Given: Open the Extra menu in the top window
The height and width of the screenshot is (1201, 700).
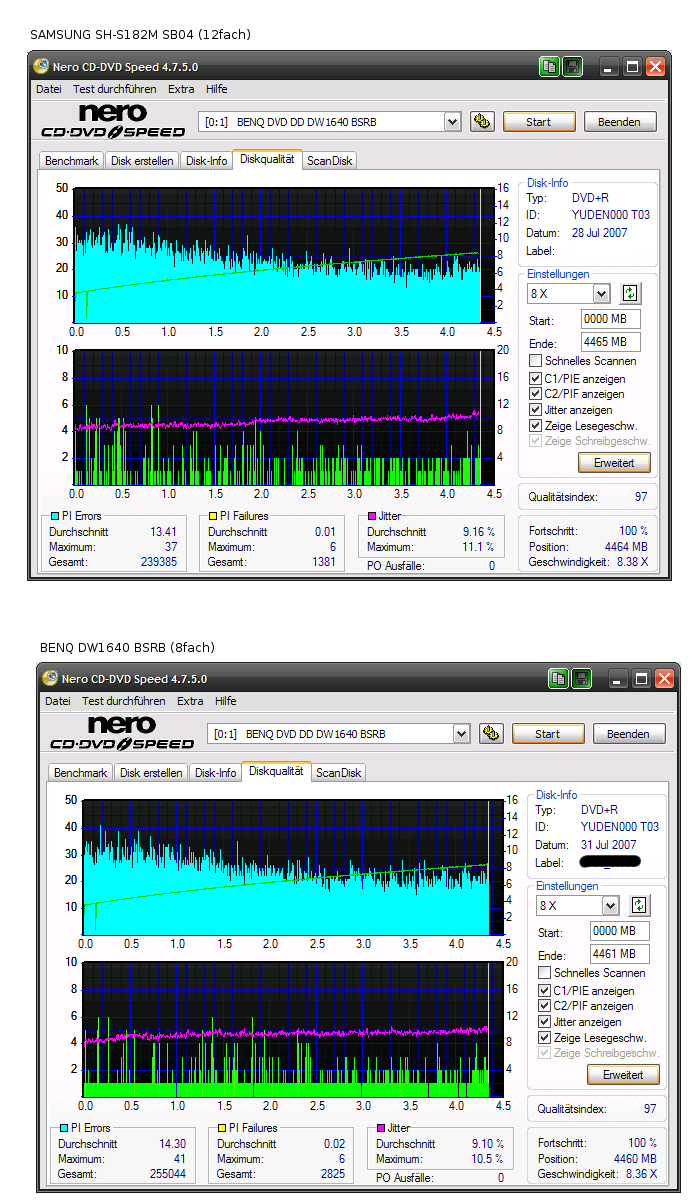Looking at the screenshot, I should point(181,89).
